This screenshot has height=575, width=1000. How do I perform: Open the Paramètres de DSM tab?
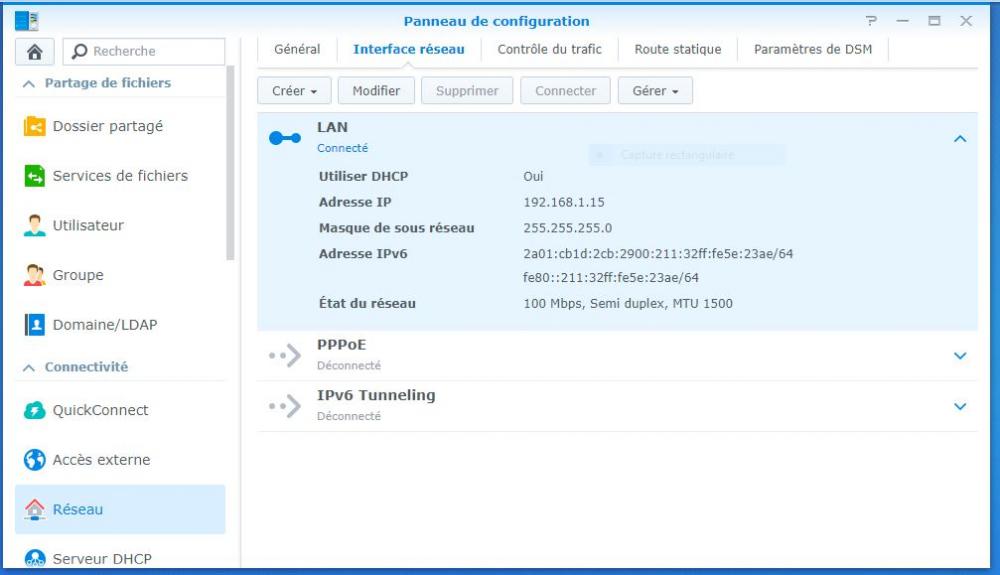(812, 49)
